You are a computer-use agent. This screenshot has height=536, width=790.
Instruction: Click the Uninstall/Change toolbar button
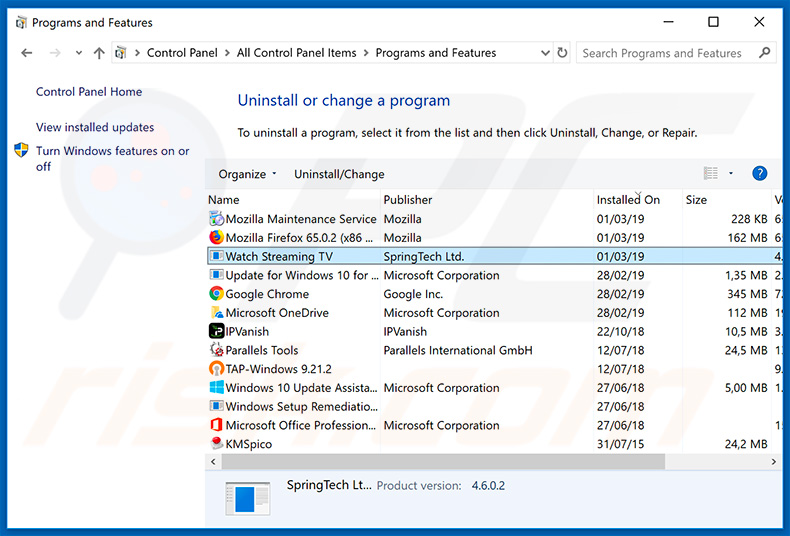click(339, 174)
